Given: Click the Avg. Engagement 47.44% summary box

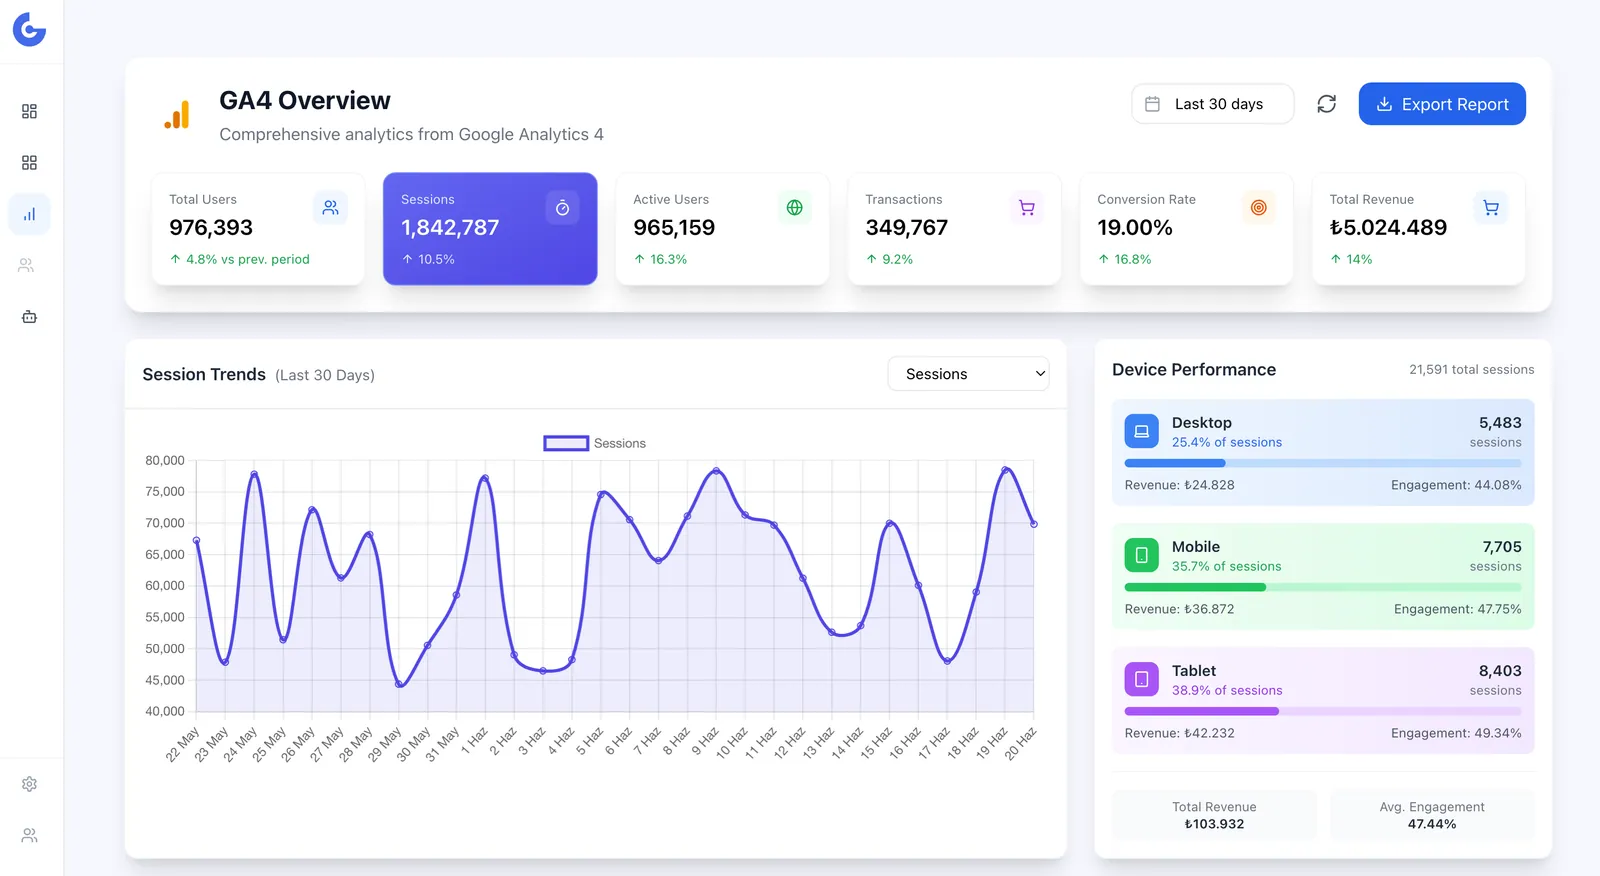Looking at the screenshot, I should pos(1432,815).
